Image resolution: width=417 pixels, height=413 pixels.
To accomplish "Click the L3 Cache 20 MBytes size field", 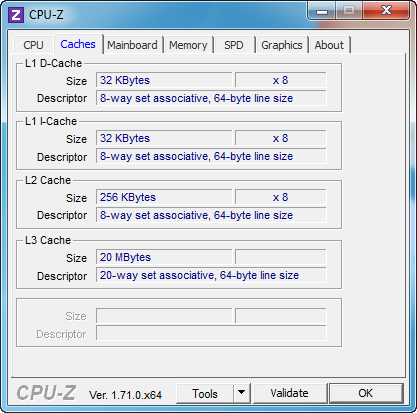I will coord(164,257).
